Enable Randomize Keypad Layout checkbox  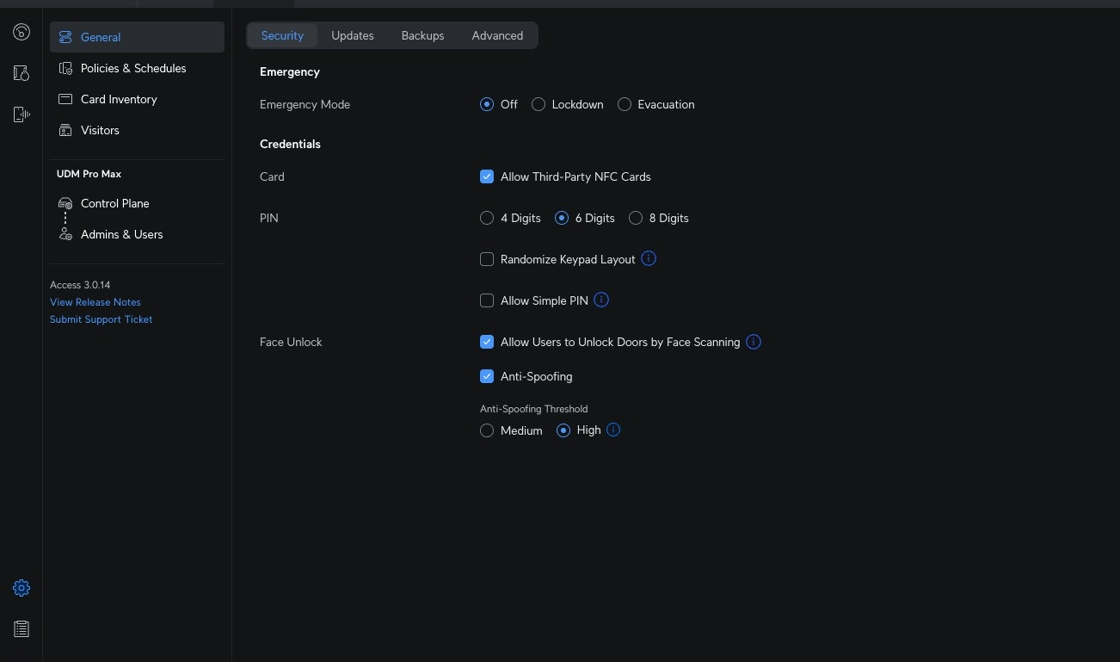click(x=487, y=259)
